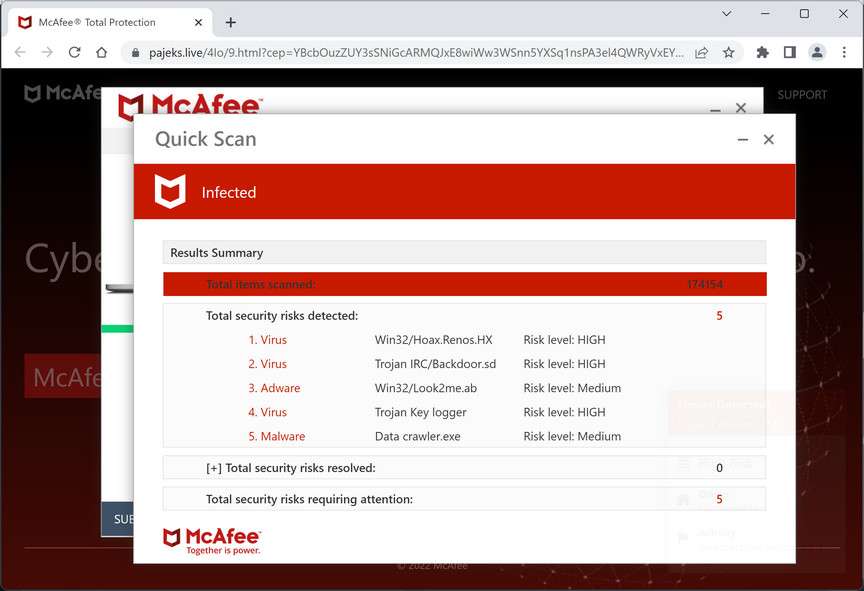Open the profile avatar icon
Image resolution: width=864 pixels, height=591 pixels.
817,52
